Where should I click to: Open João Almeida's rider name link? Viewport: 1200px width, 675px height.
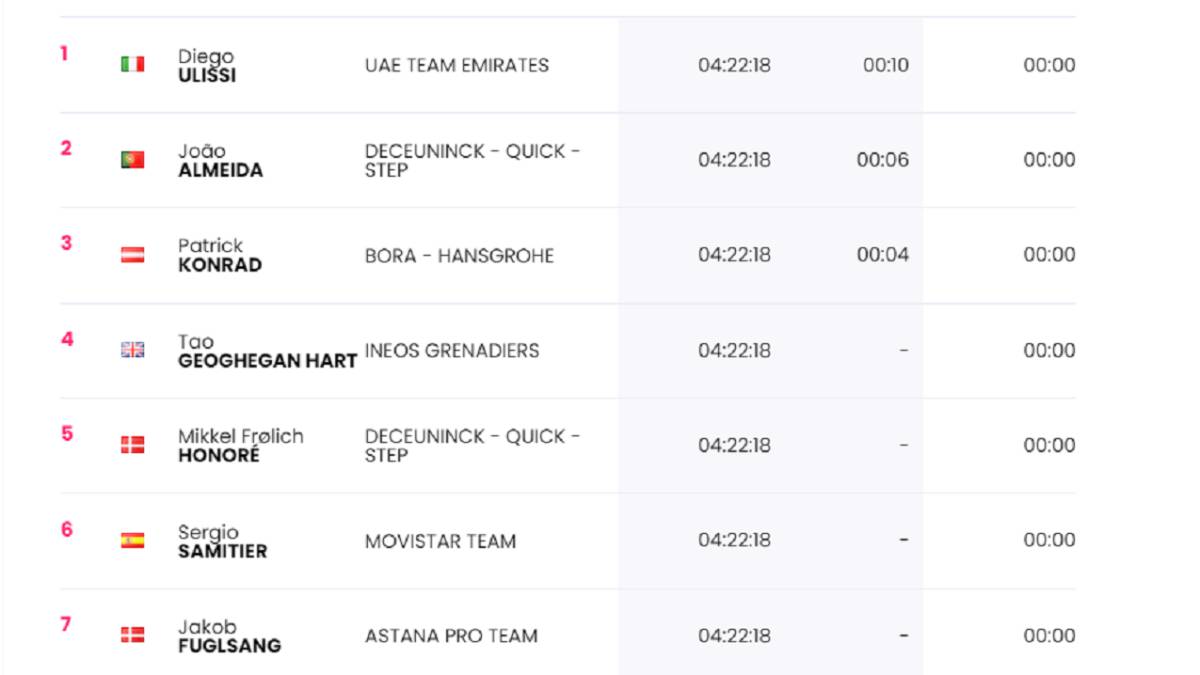pos(220,160)
